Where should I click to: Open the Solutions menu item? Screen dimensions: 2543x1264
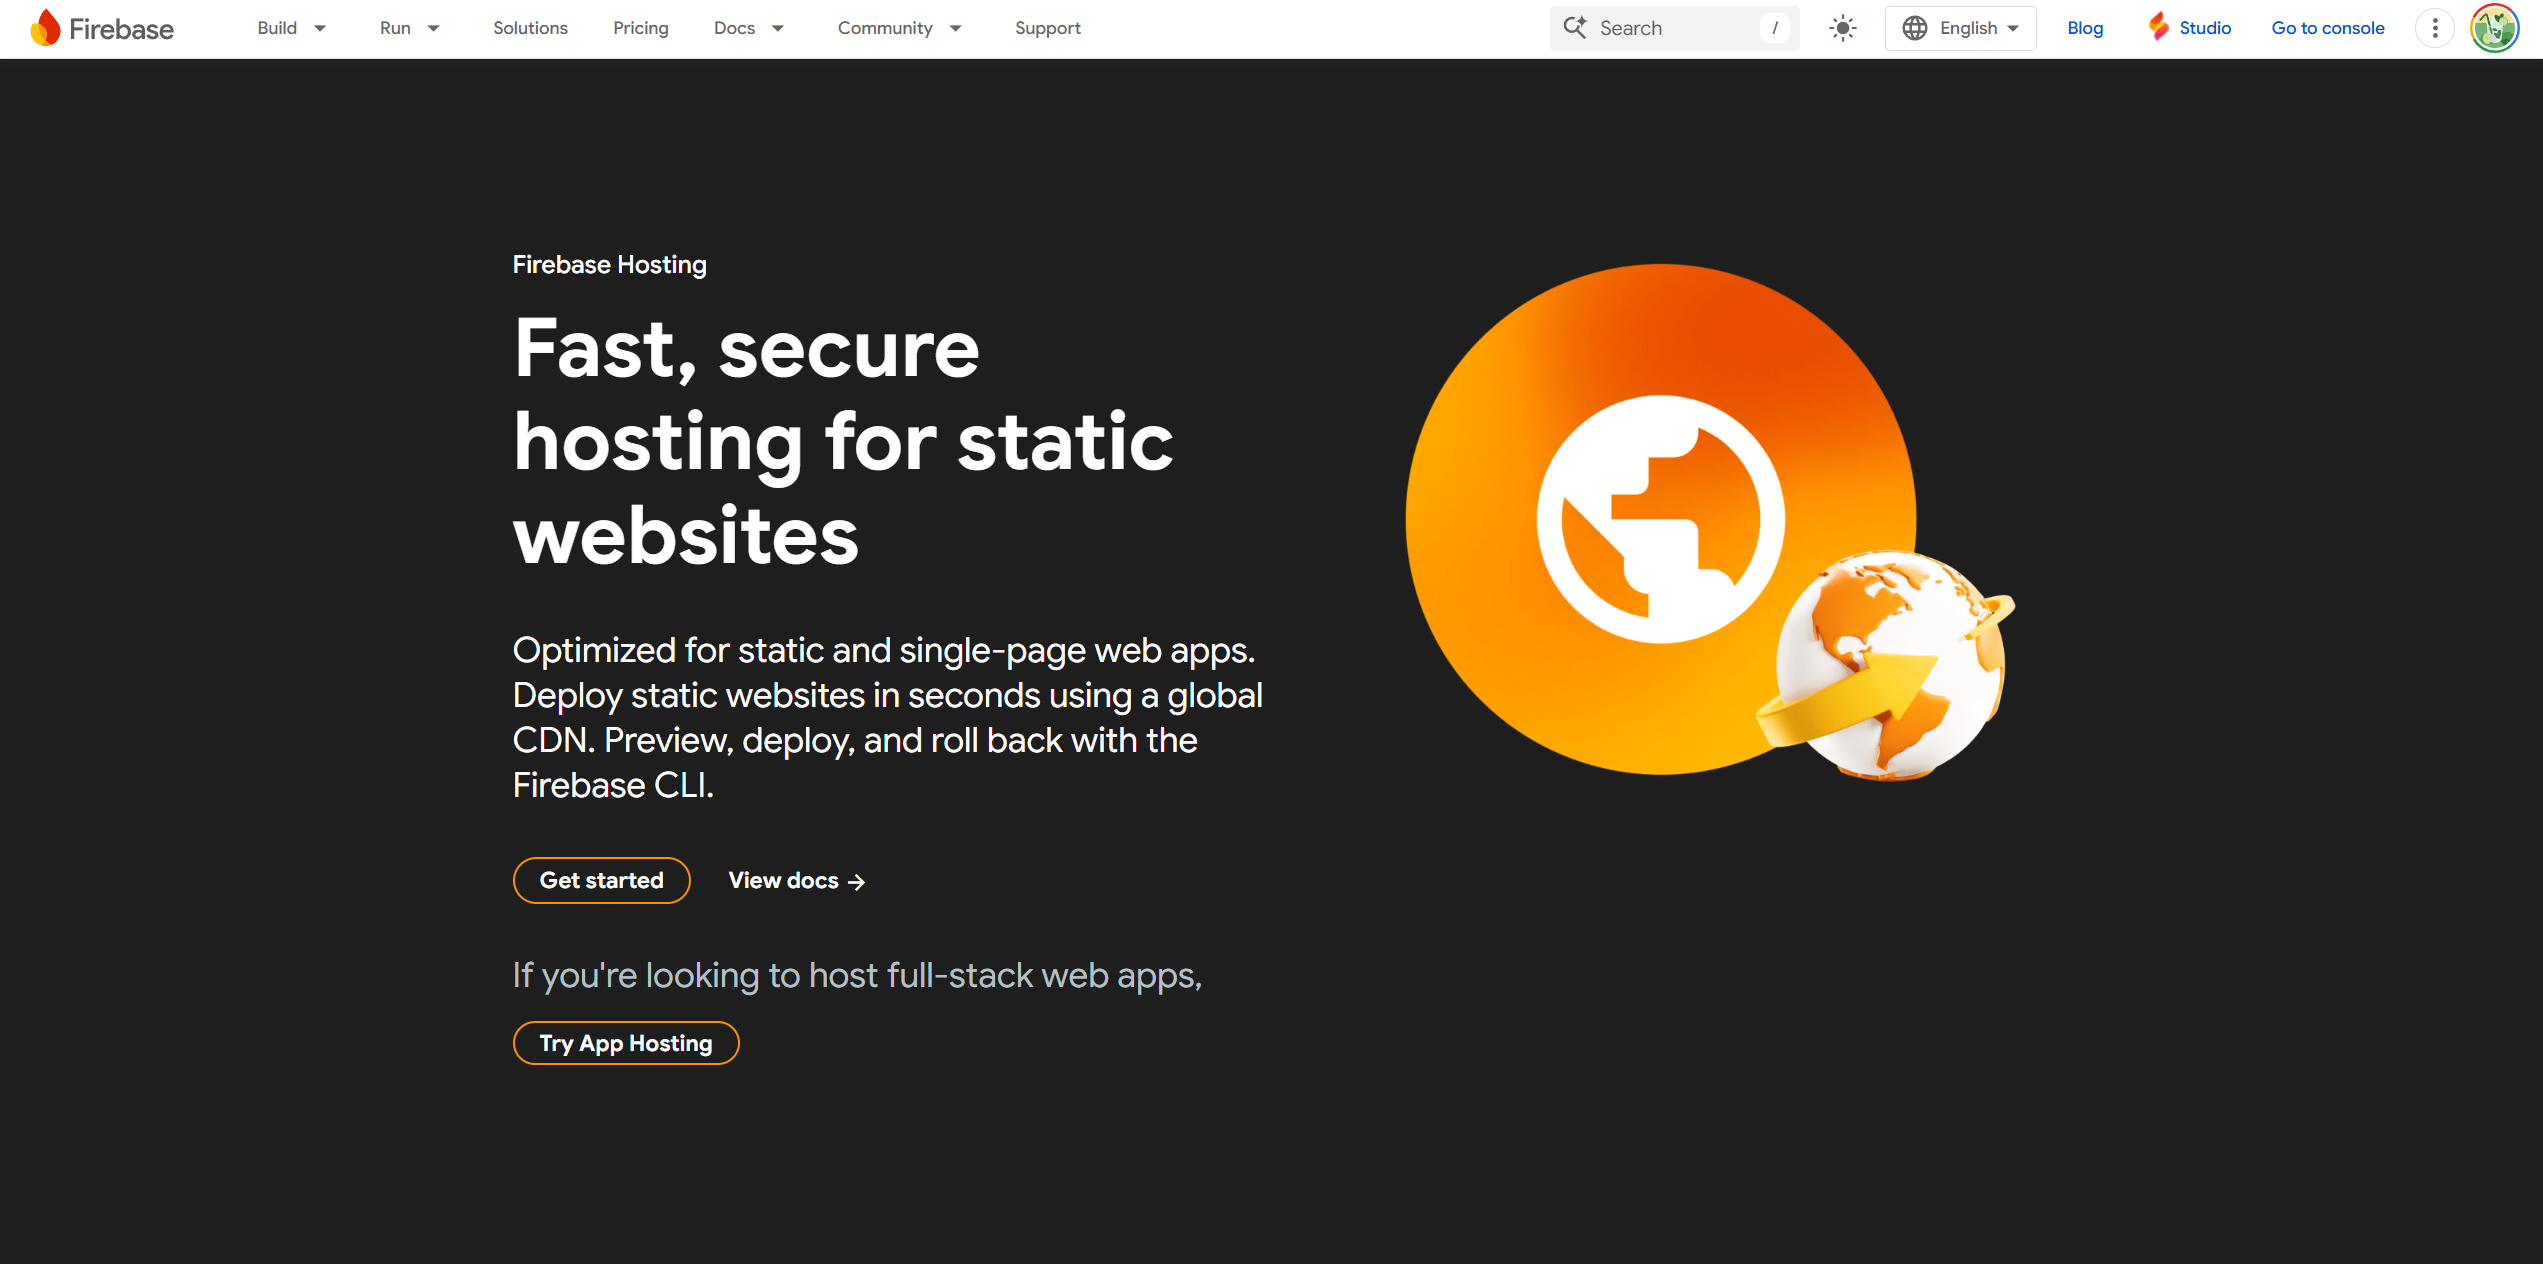[530, 28]
